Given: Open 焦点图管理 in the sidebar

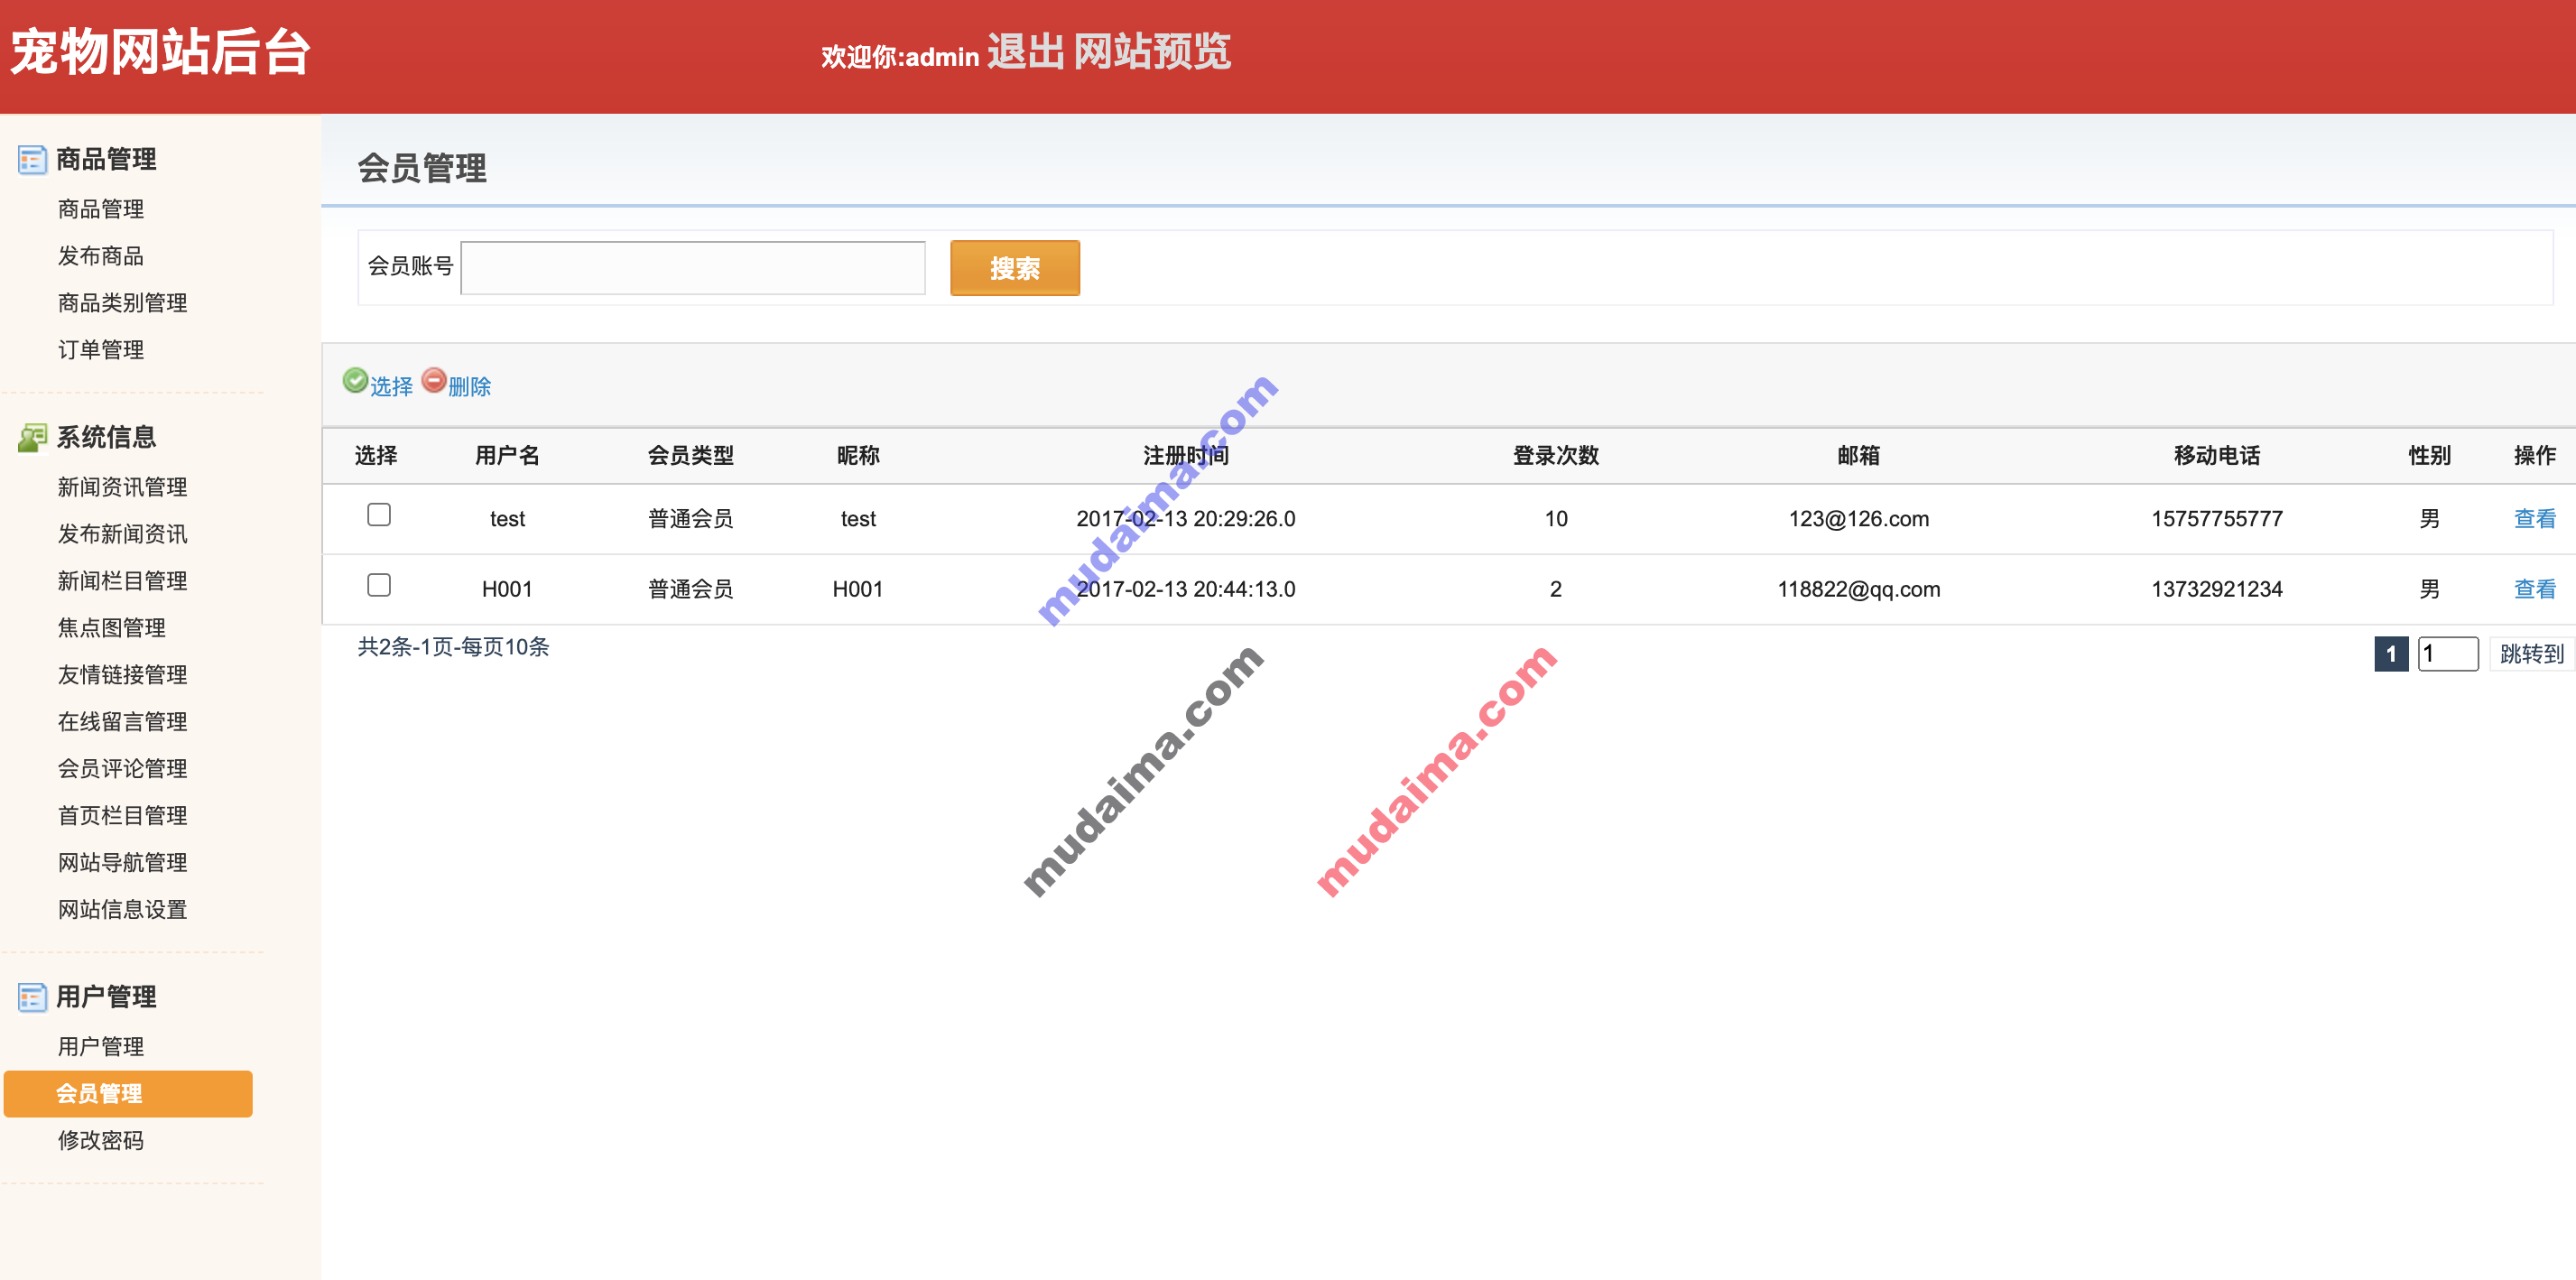Looking at the screenshot, I should pos(112,628).
